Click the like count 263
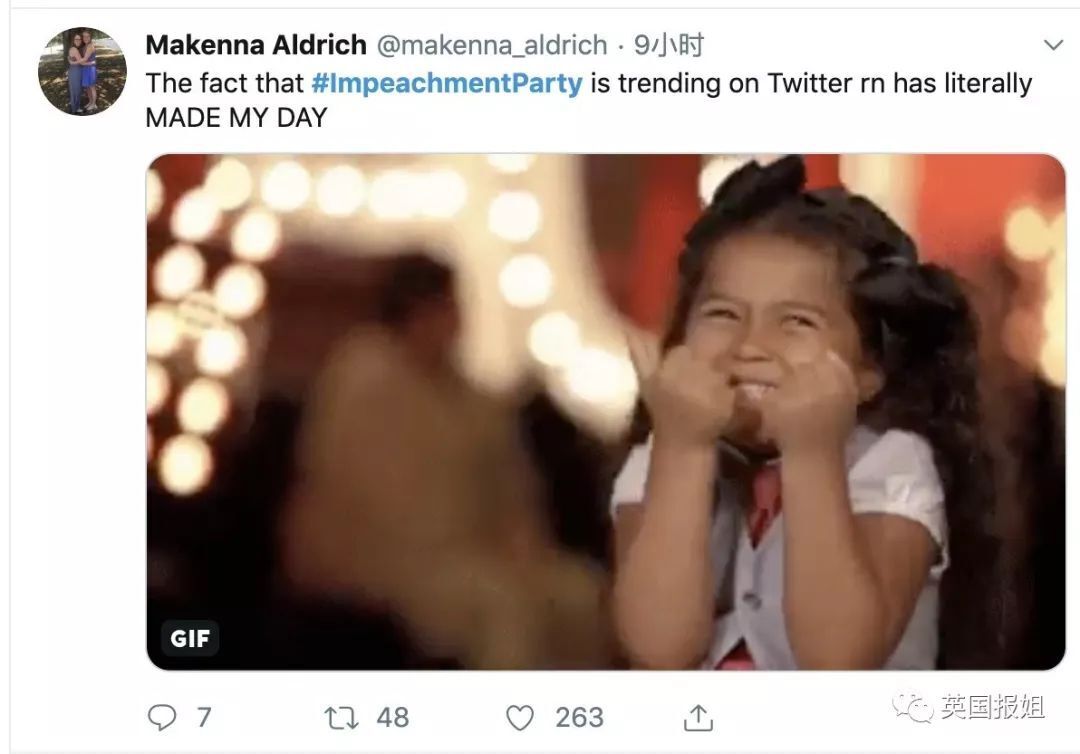Image resolution: width=1080 pixels, height=754 pixels. pos(579,717)
